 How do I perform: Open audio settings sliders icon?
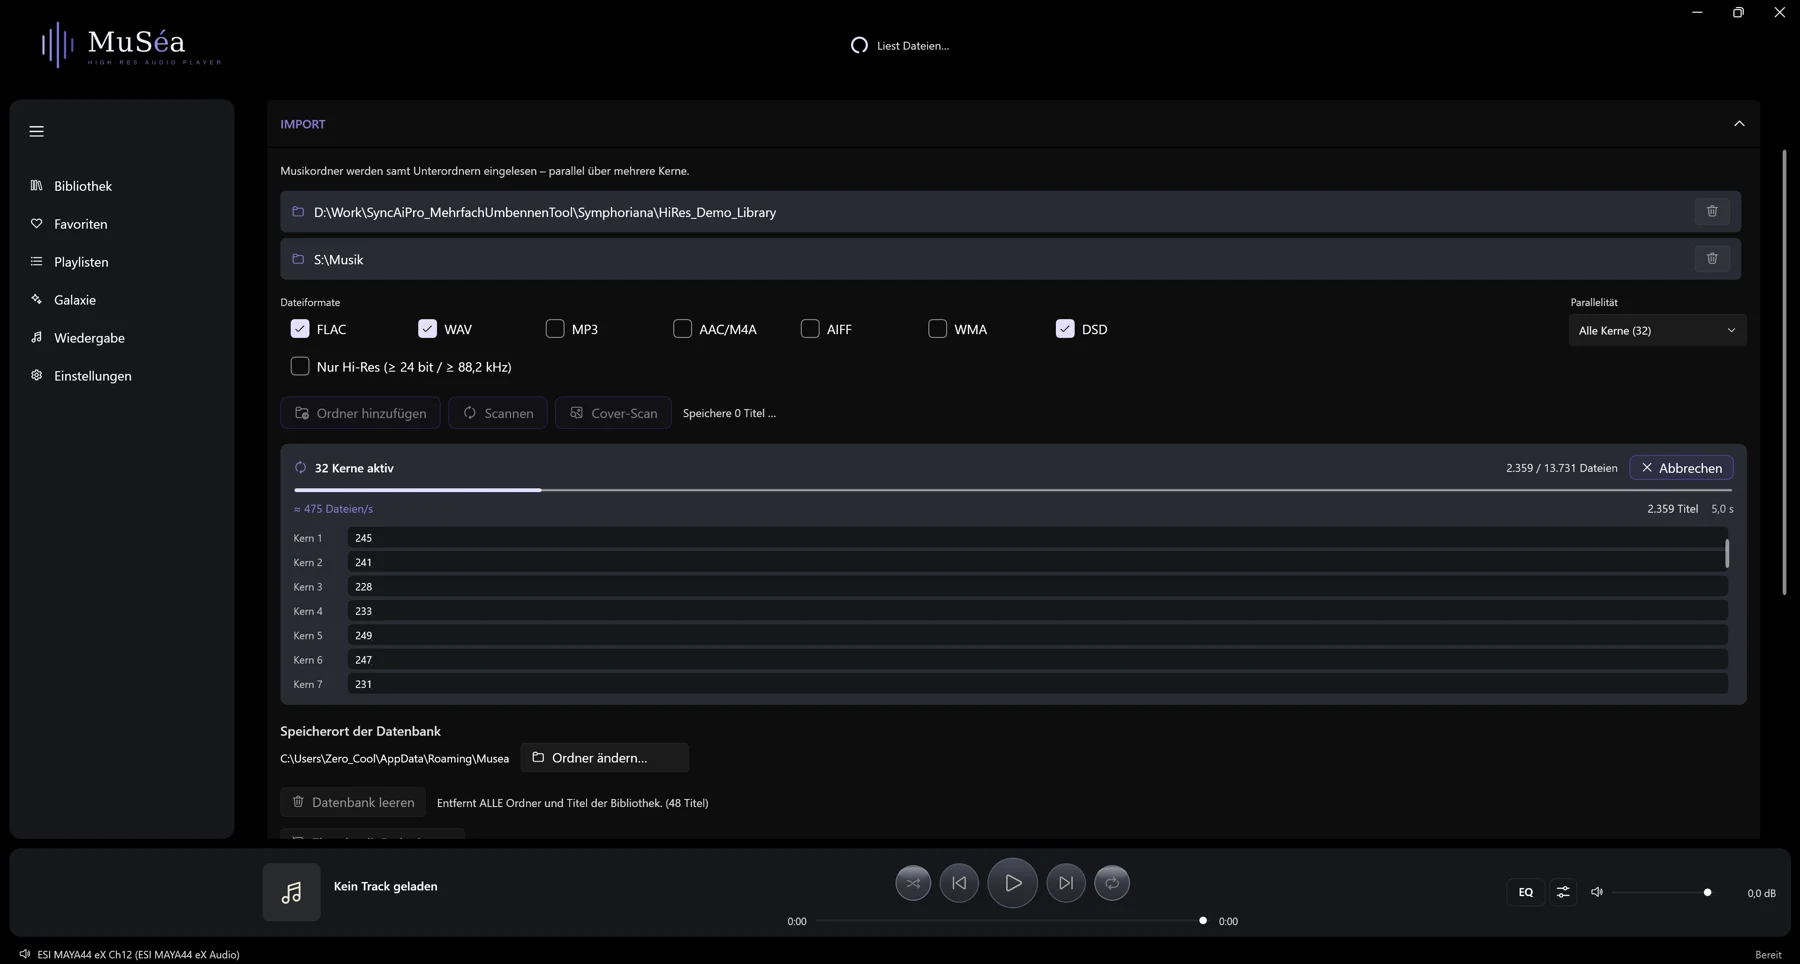[1563, 892]
